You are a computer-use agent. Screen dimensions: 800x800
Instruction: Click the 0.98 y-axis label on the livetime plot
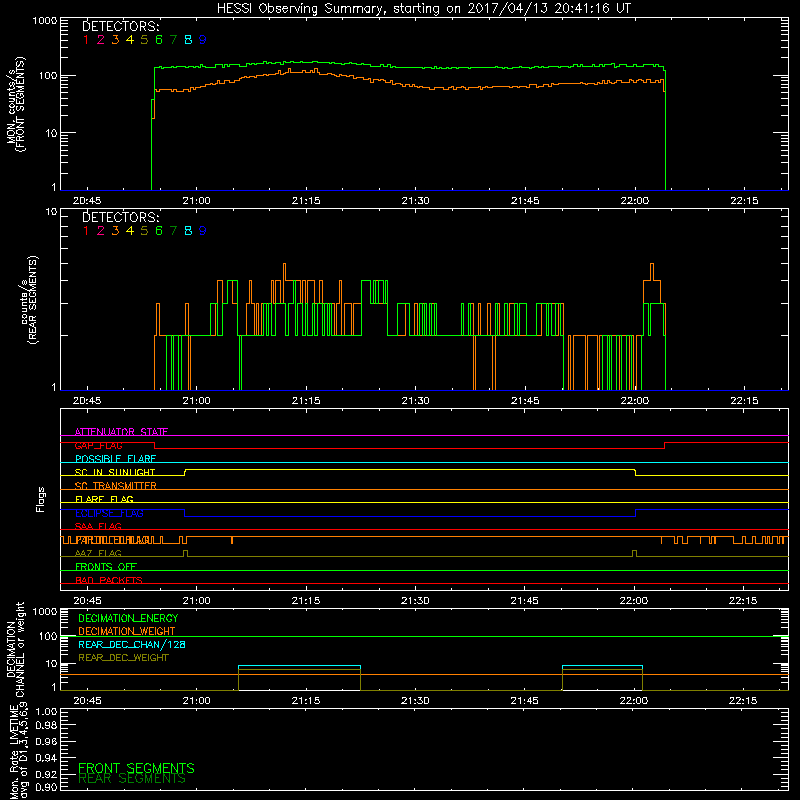(x=46, y=726)
